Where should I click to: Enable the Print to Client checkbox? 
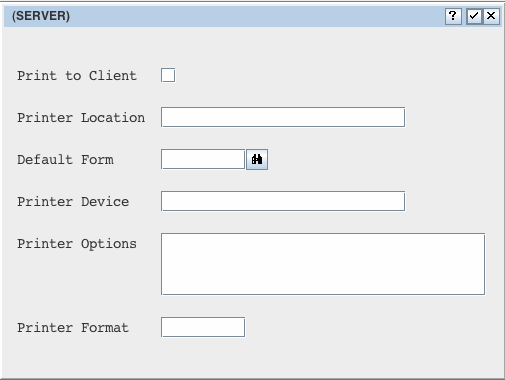pyautogui.click(x=168, y=75)
